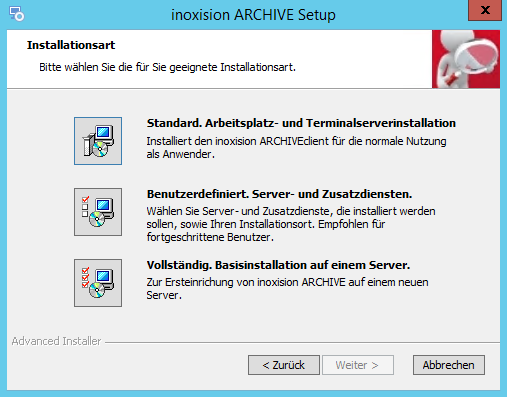
Task: Click the magnifying glass mascot banner image
Action: click(x=466, y=59)
